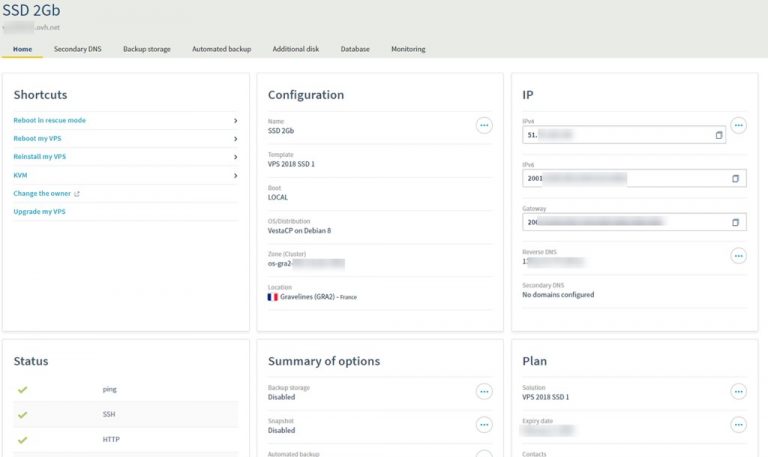Click inside the Gateway address field

tap(634, 222)
